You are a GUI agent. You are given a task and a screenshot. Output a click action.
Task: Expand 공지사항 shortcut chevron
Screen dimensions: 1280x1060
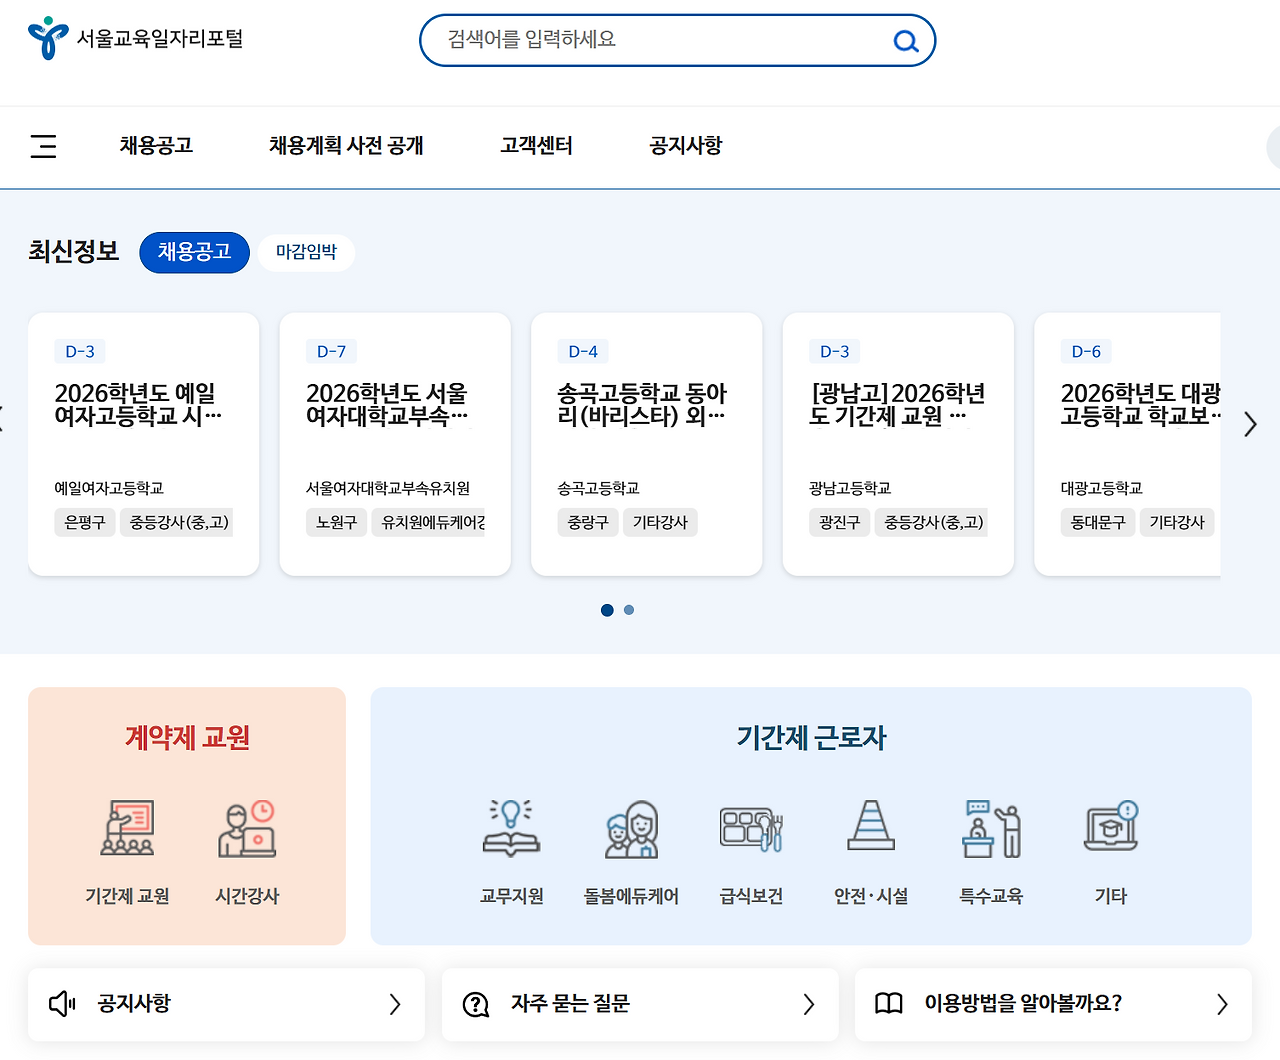tap(395, 1004)
